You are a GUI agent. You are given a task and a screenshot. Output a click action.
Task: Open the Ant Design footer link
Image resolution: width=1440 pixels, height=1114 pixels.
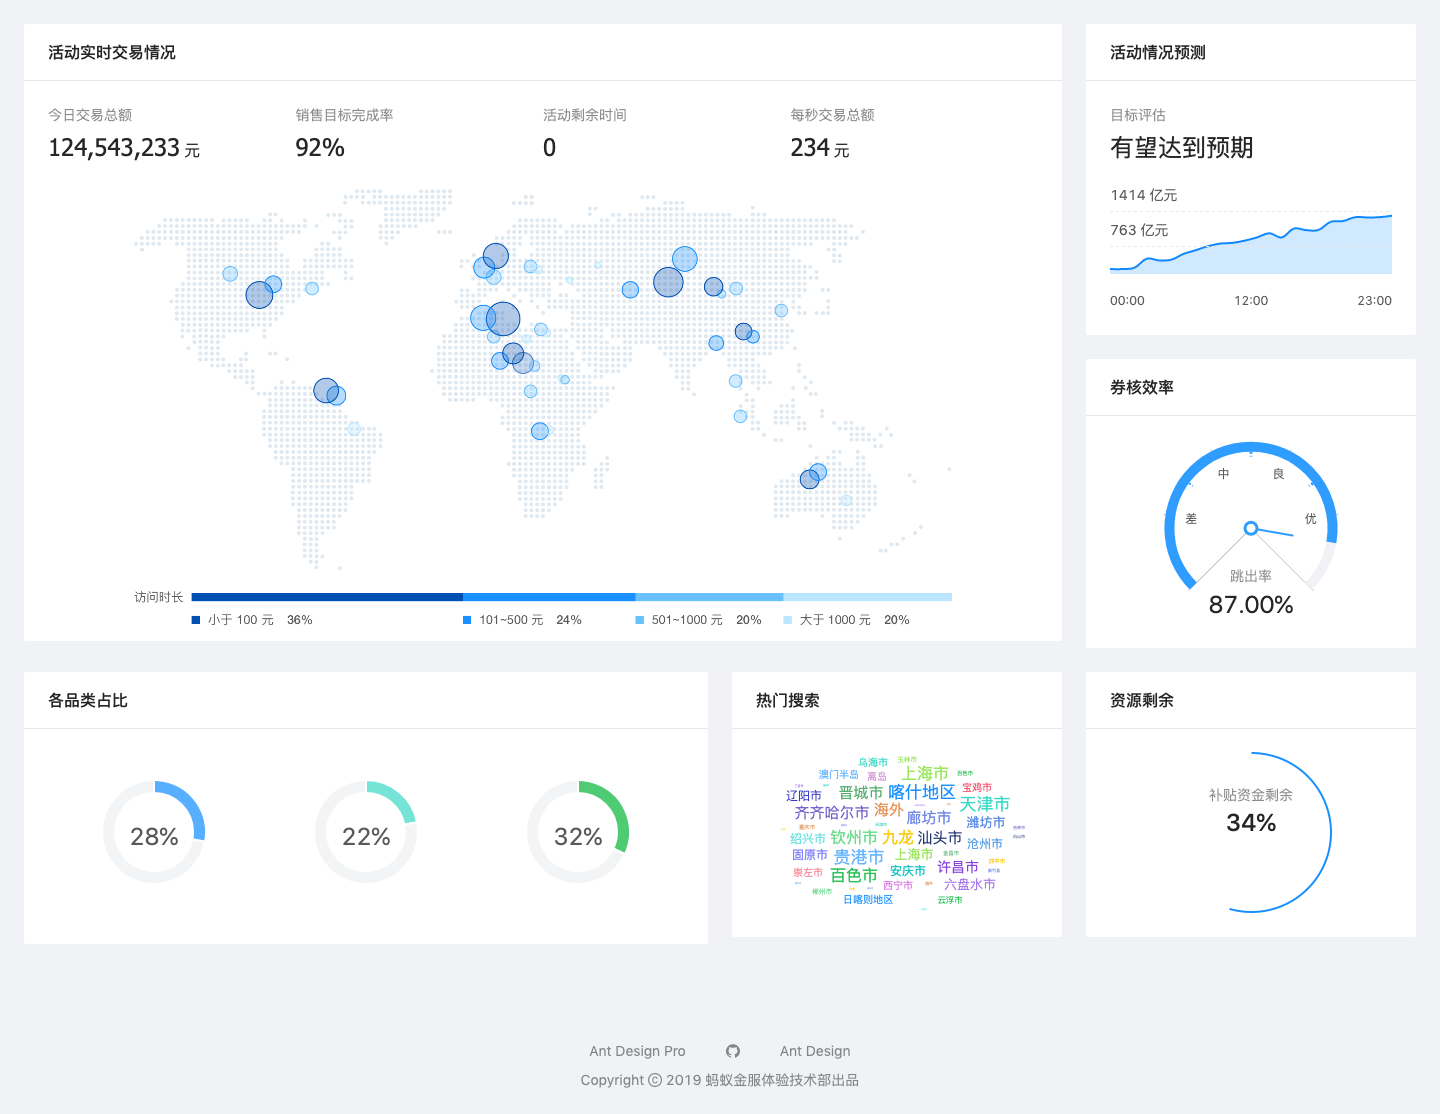(815, 1051)
